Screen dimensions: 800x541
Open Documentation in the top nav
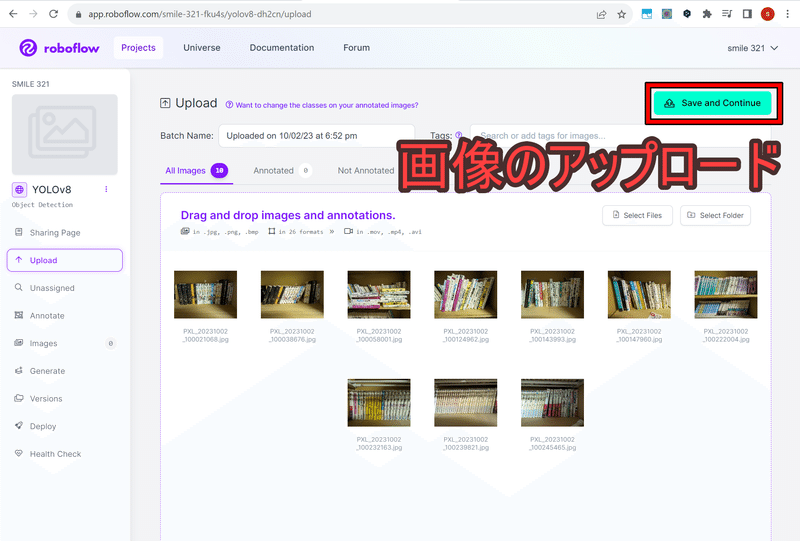(282, 47)
